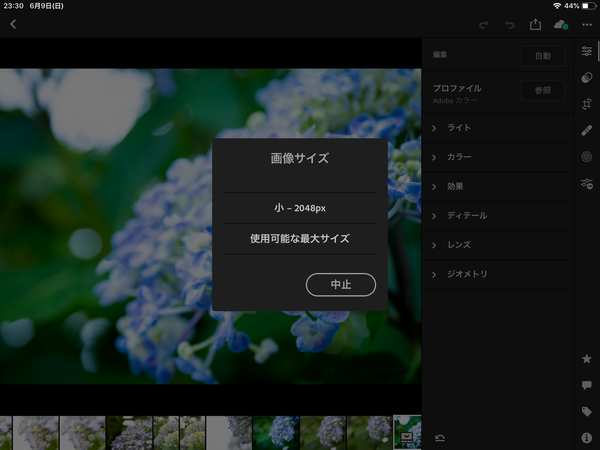
Task: Click the 23:30 clock in status bar
Action: click(x=13, y=6)
